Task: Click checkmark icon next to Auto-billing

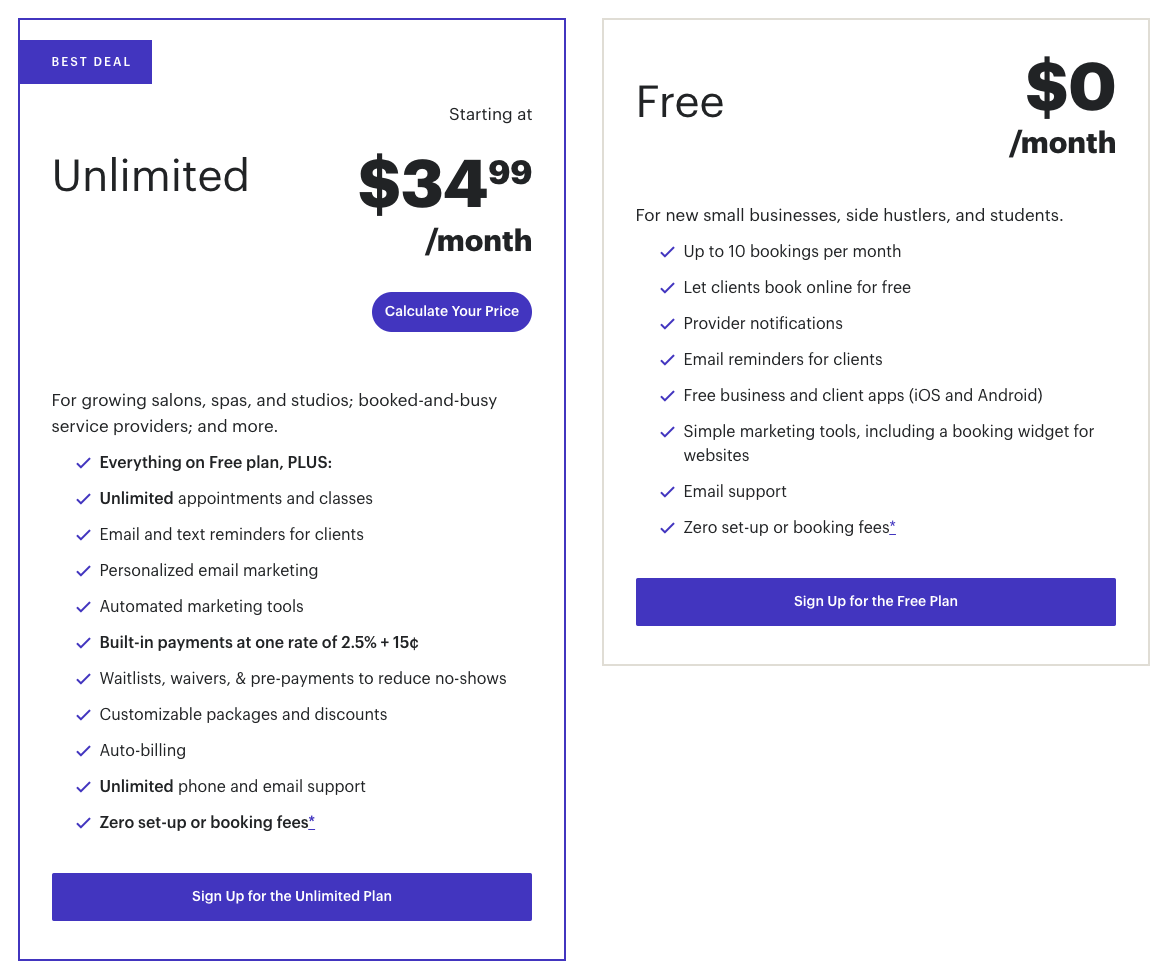Action: pyautogui.click(x=84, y=751)
